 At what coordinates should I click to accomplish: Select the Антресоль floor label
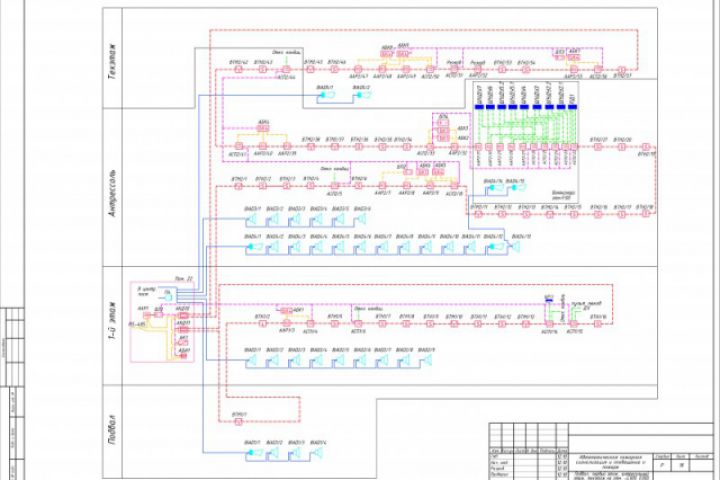coord(112,193)
